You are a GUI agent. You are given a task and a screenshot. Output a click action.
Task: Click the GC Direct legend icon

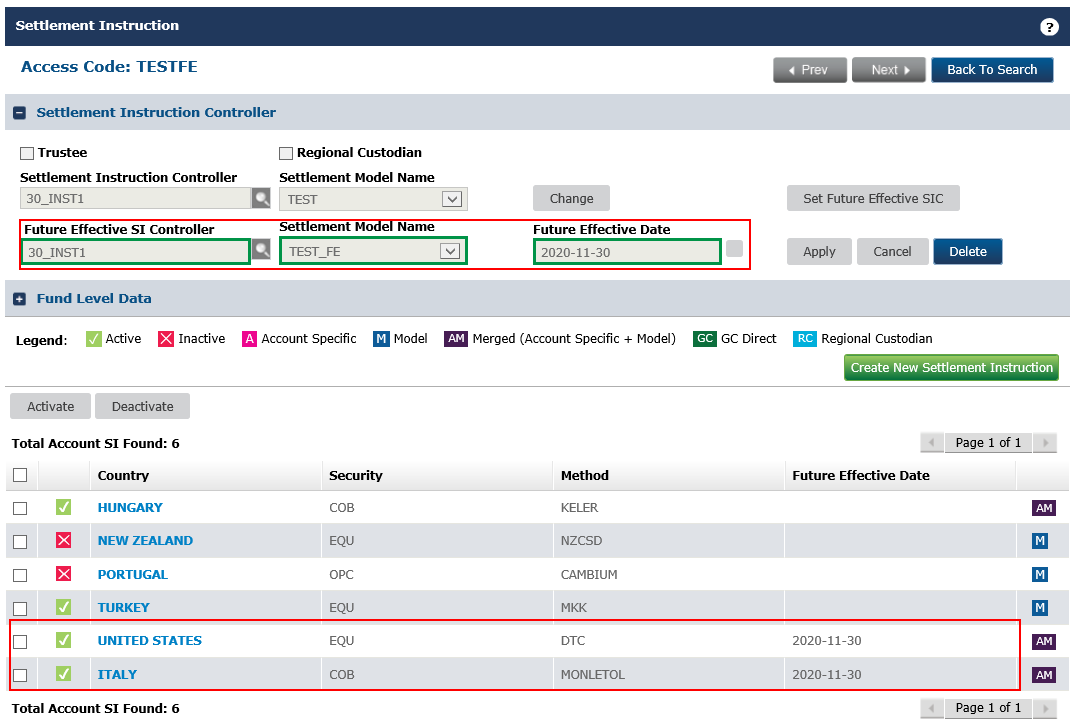(x=704, y=339)
